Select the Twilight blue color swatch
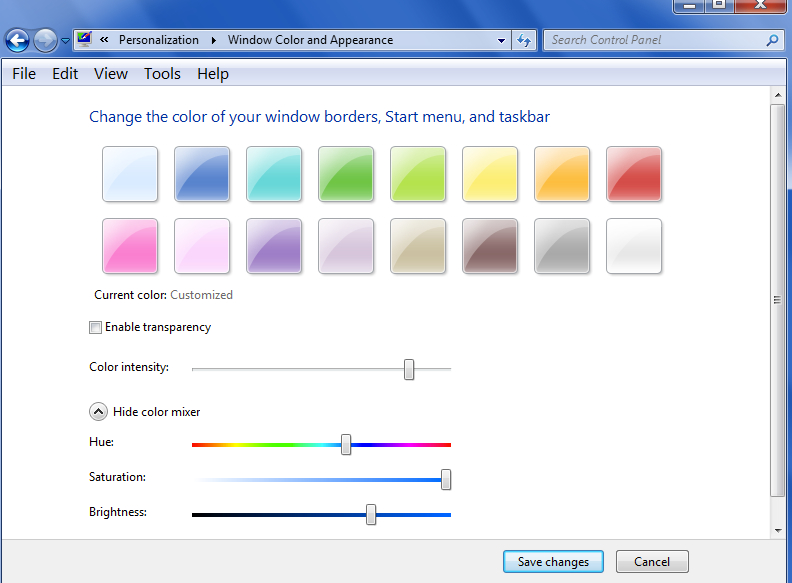Viewport: 792px width, 583px height. coord(202,174)
